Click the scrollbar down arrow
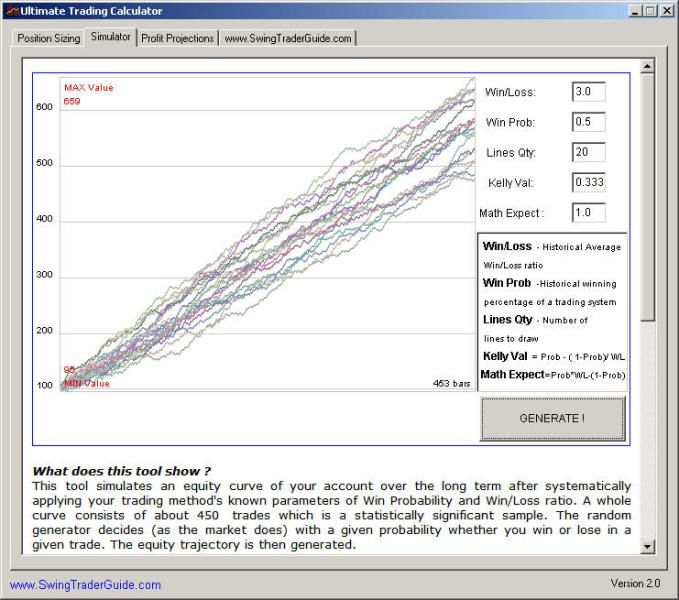 (x=647, y=546)
